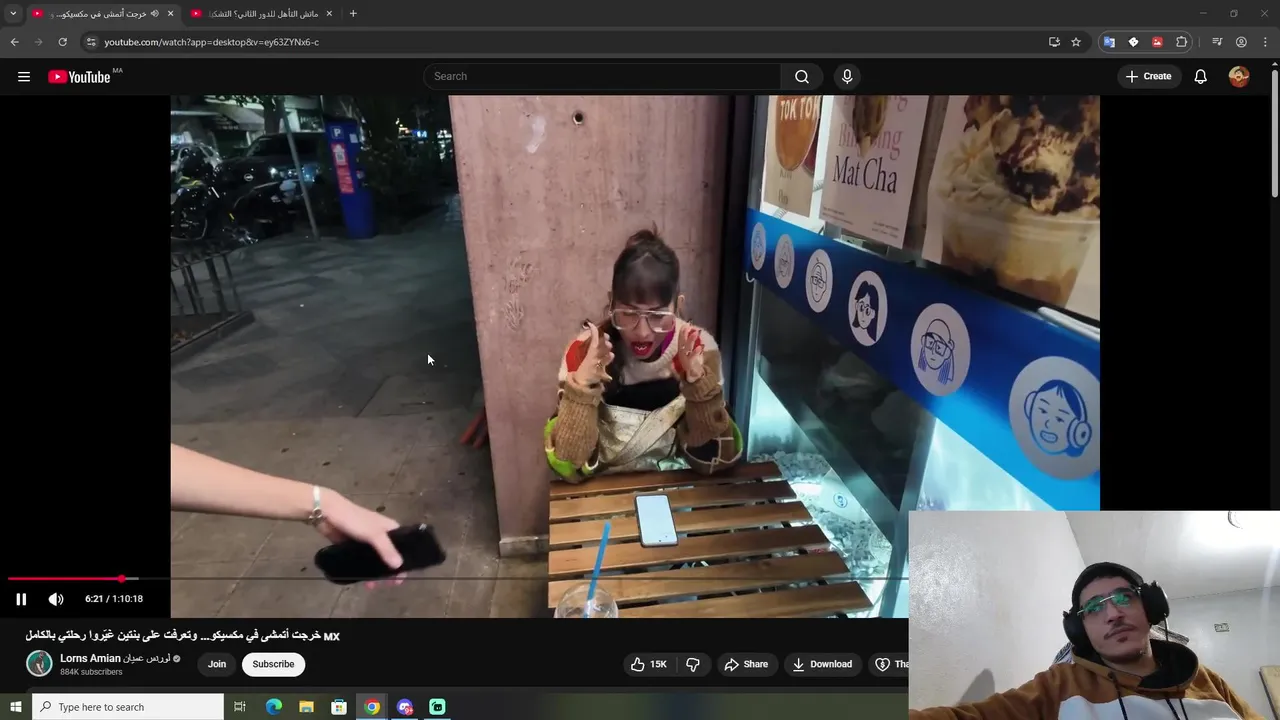The height and width of the screenshot is (720, 1280).
Task: Go forward in browser history
Action: (x=38, y=42)
